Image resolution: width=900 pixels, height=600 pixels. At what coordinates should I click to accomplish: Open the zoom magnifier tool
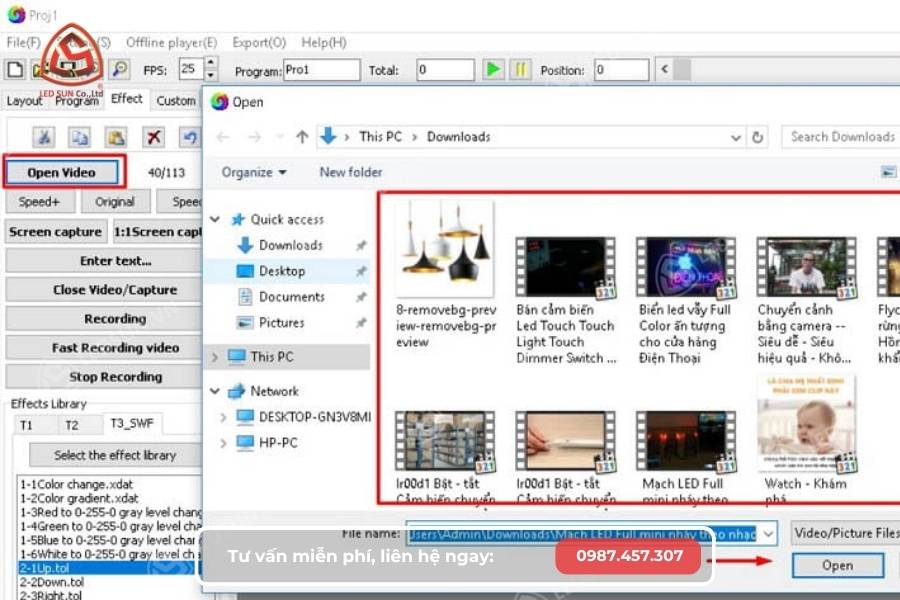pyautogui.click(x=120, y=70)
